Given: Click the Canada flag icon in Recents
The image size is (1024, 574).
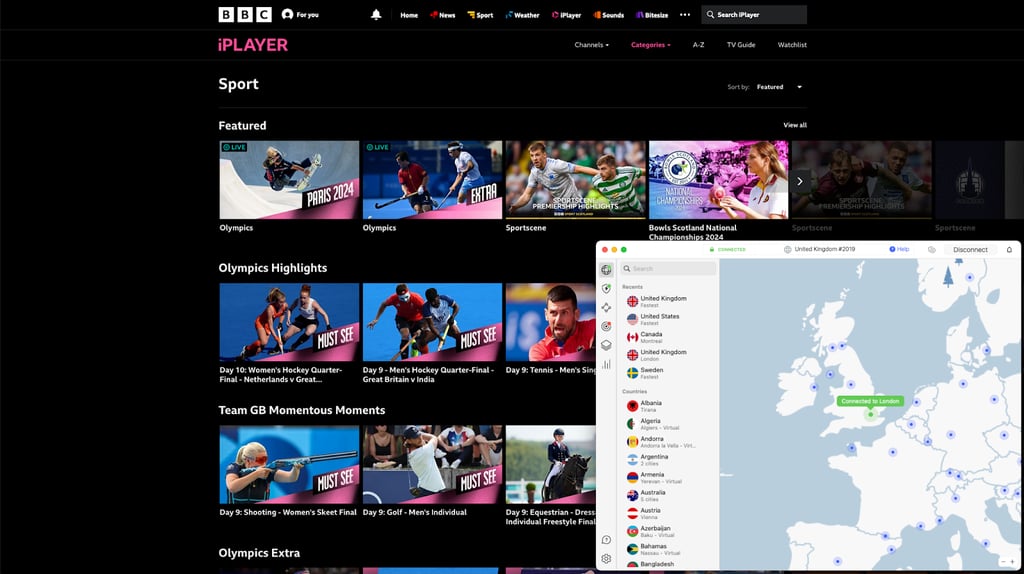Looking at the screenshot, I should click(632, 337).
